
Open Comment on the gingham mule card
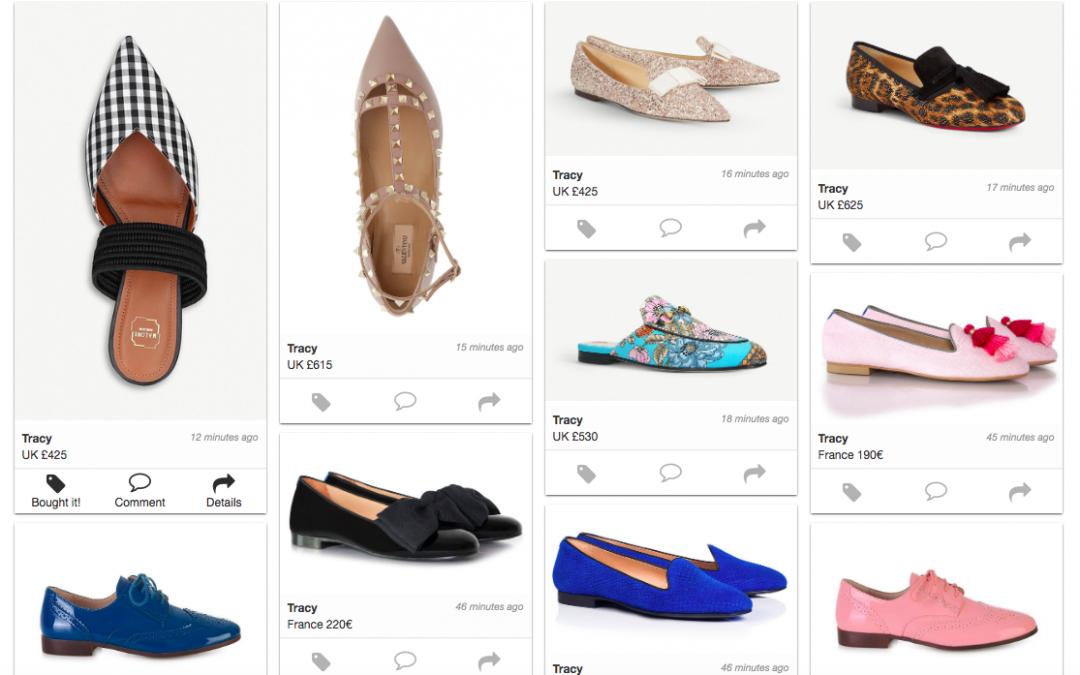point(140,490)
